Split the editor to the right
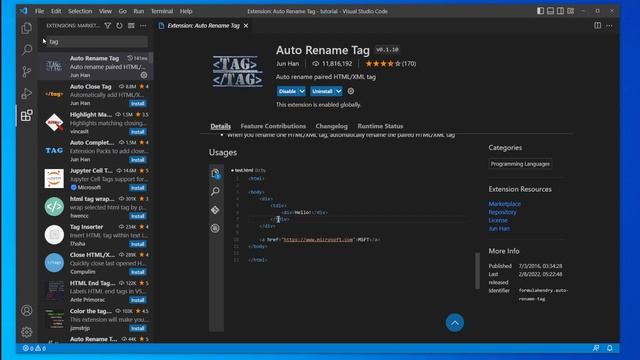Image resolution: width=640 pixels, height=360 pixels. 598,26
